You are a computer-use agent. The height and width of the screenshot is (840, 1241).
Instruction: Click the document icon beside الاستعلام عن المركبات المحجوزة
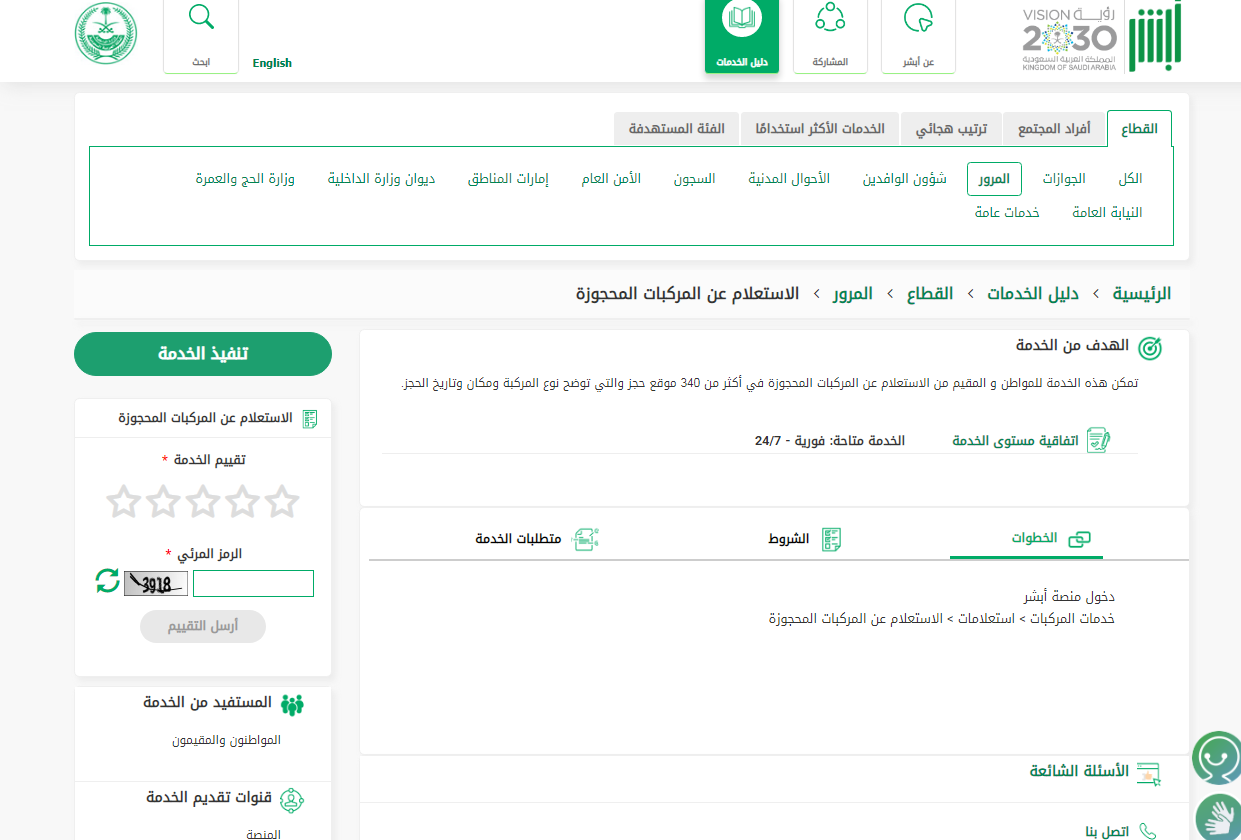pyautogui.click(x=310, y=419)
